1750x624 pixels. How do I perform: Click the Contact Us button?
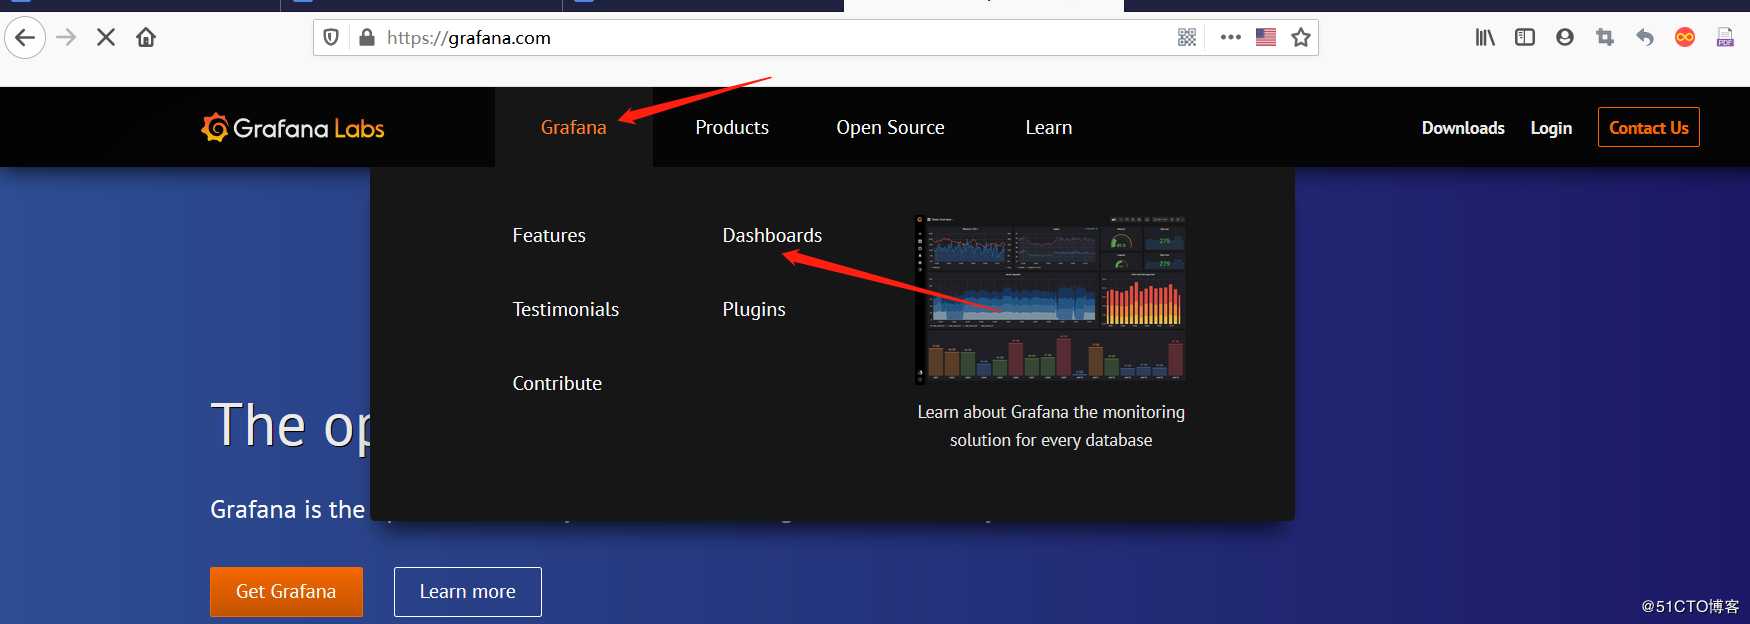[x=1649, y=127]
